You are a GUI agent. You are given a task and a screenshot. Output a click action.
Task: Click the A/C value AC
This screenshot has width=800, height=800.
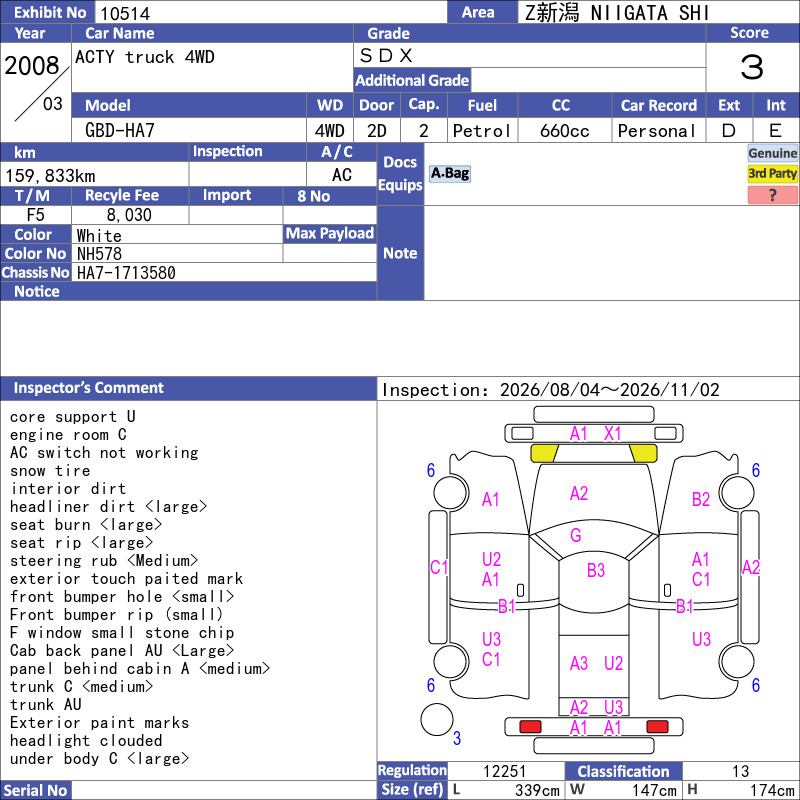[342, 175]
